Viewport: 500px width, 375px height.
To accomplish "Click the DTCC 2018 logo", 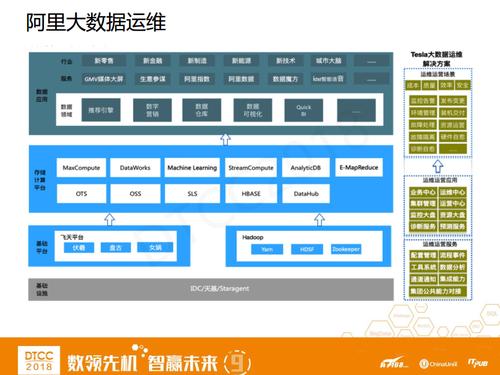I will pyautogui.click(x=39, y=360).
